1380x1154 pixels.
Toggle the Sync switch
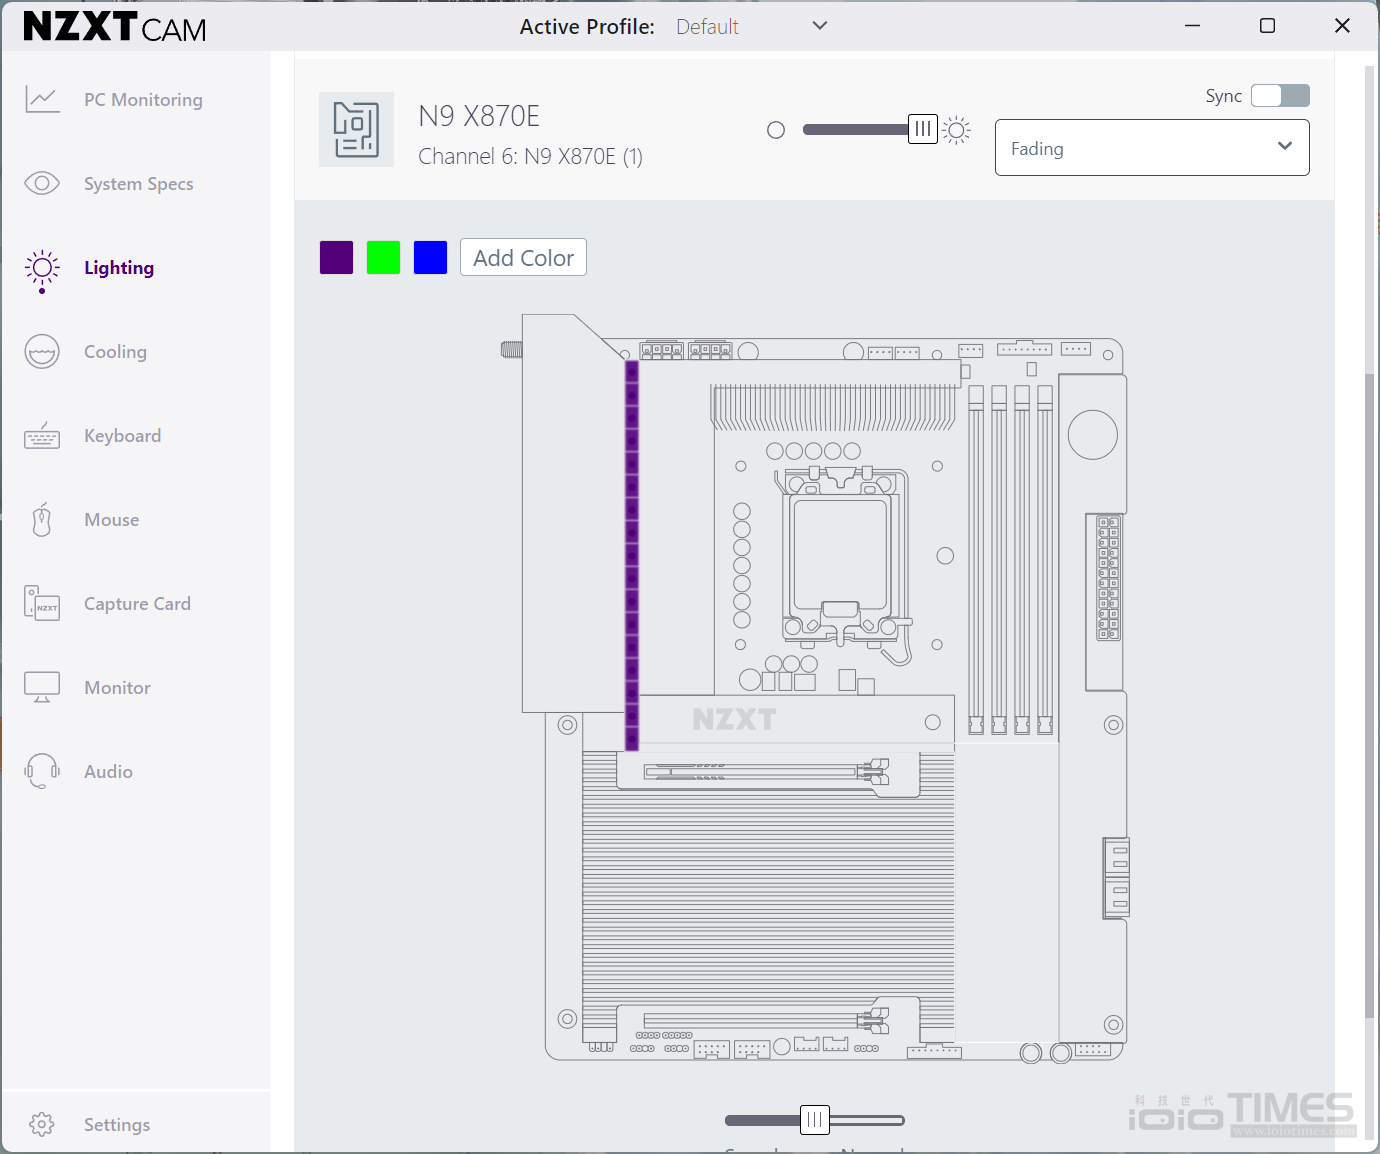[x=1280, y=96]
